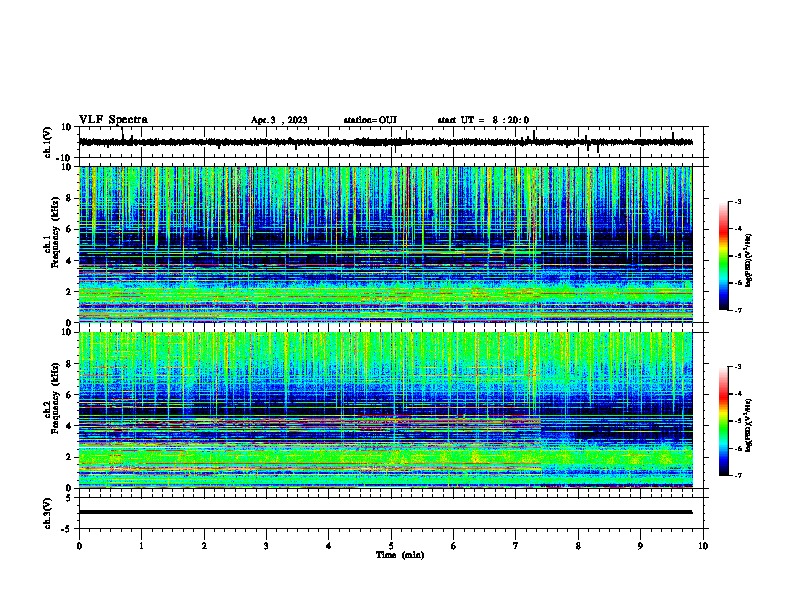Viewport: 792px width, 612px height.
Task: Select the date text "Apr. 3, 2023"
Action: coord(279,120)
